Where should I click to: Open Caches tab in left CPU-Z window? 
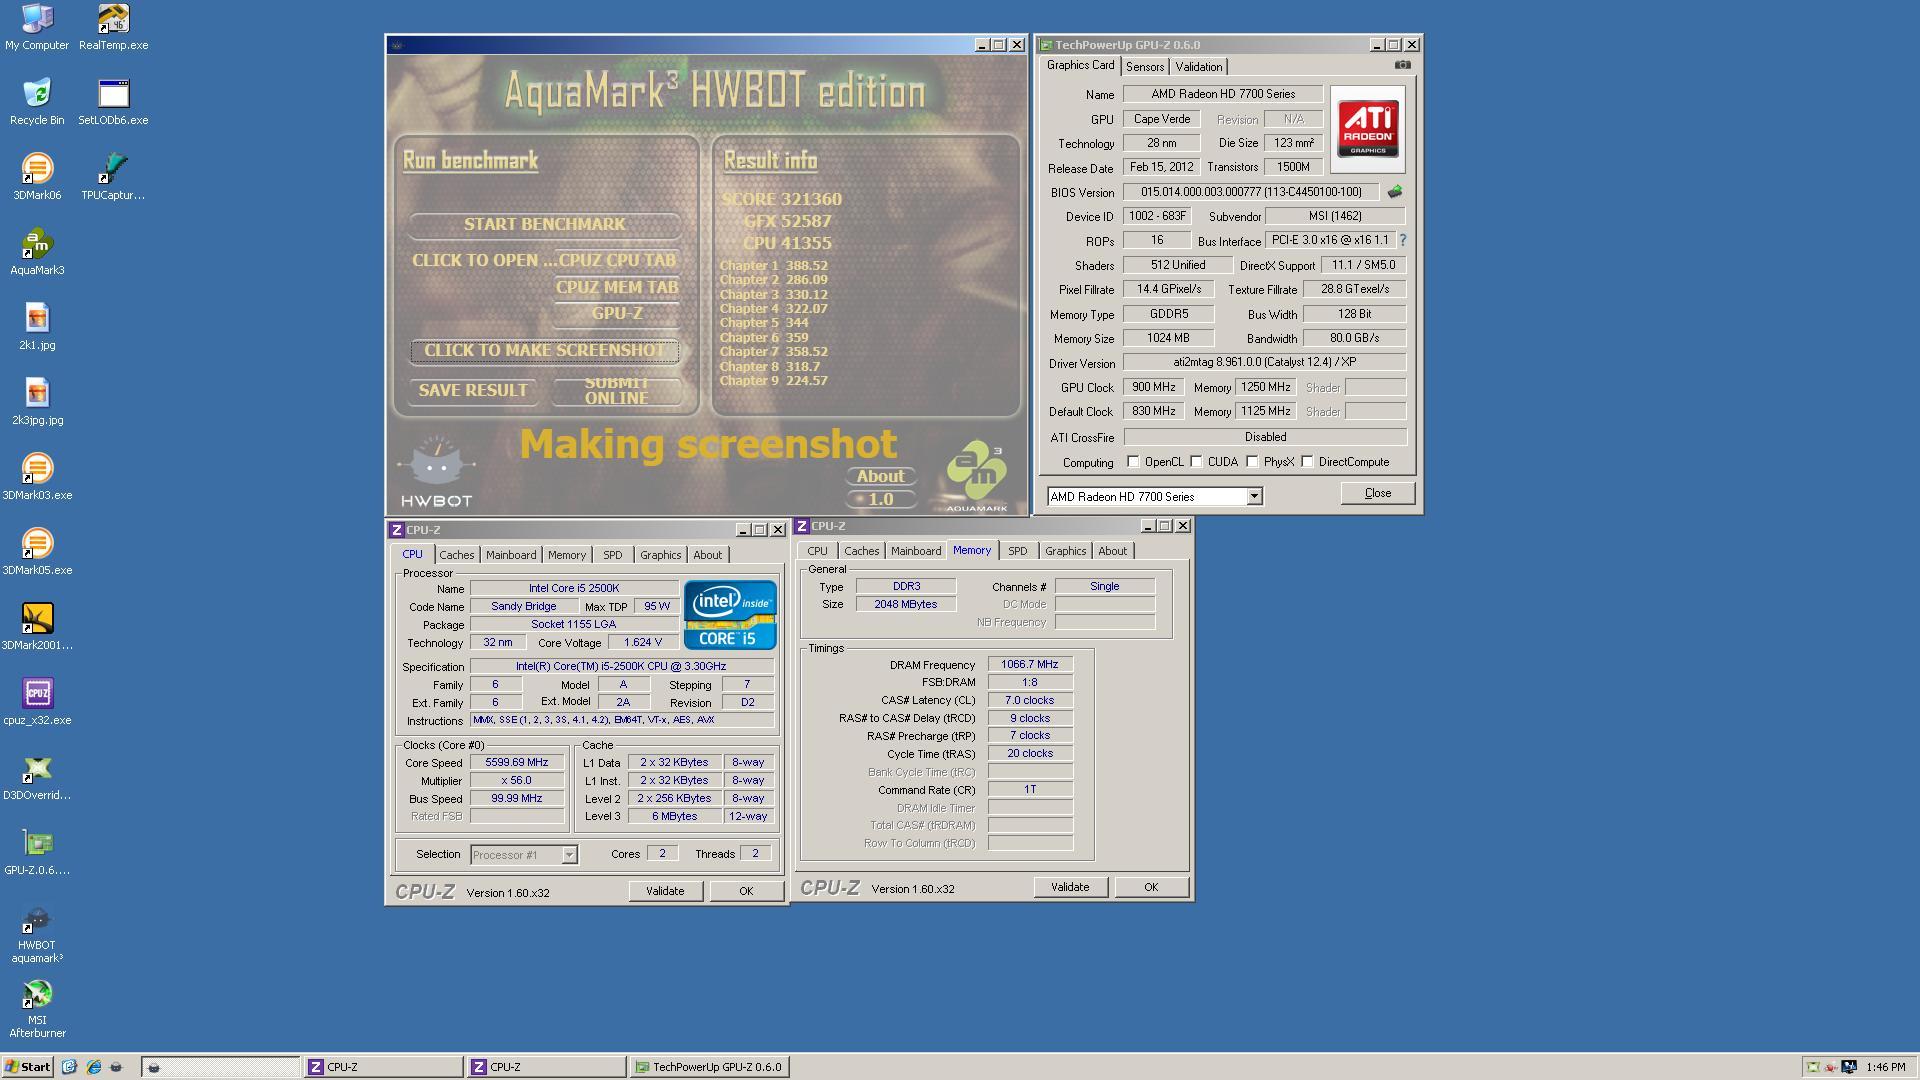click(x=456, y=555)
